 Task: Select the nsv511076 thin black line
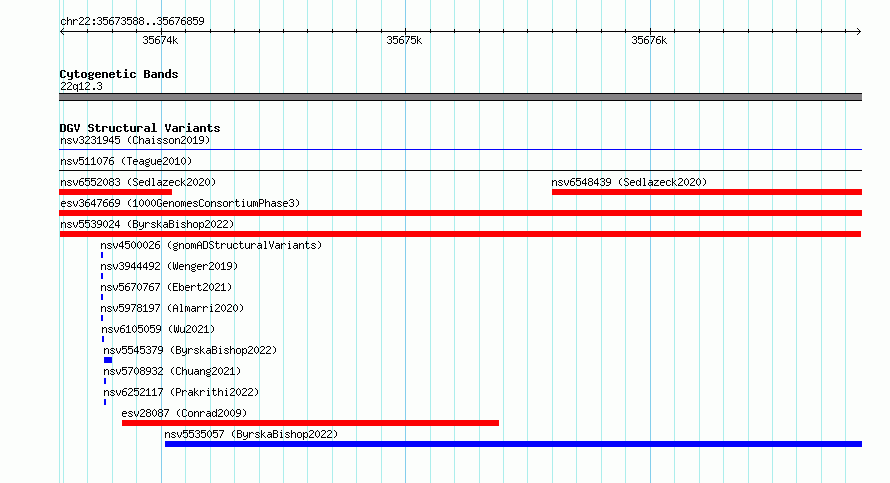point(461,171)
